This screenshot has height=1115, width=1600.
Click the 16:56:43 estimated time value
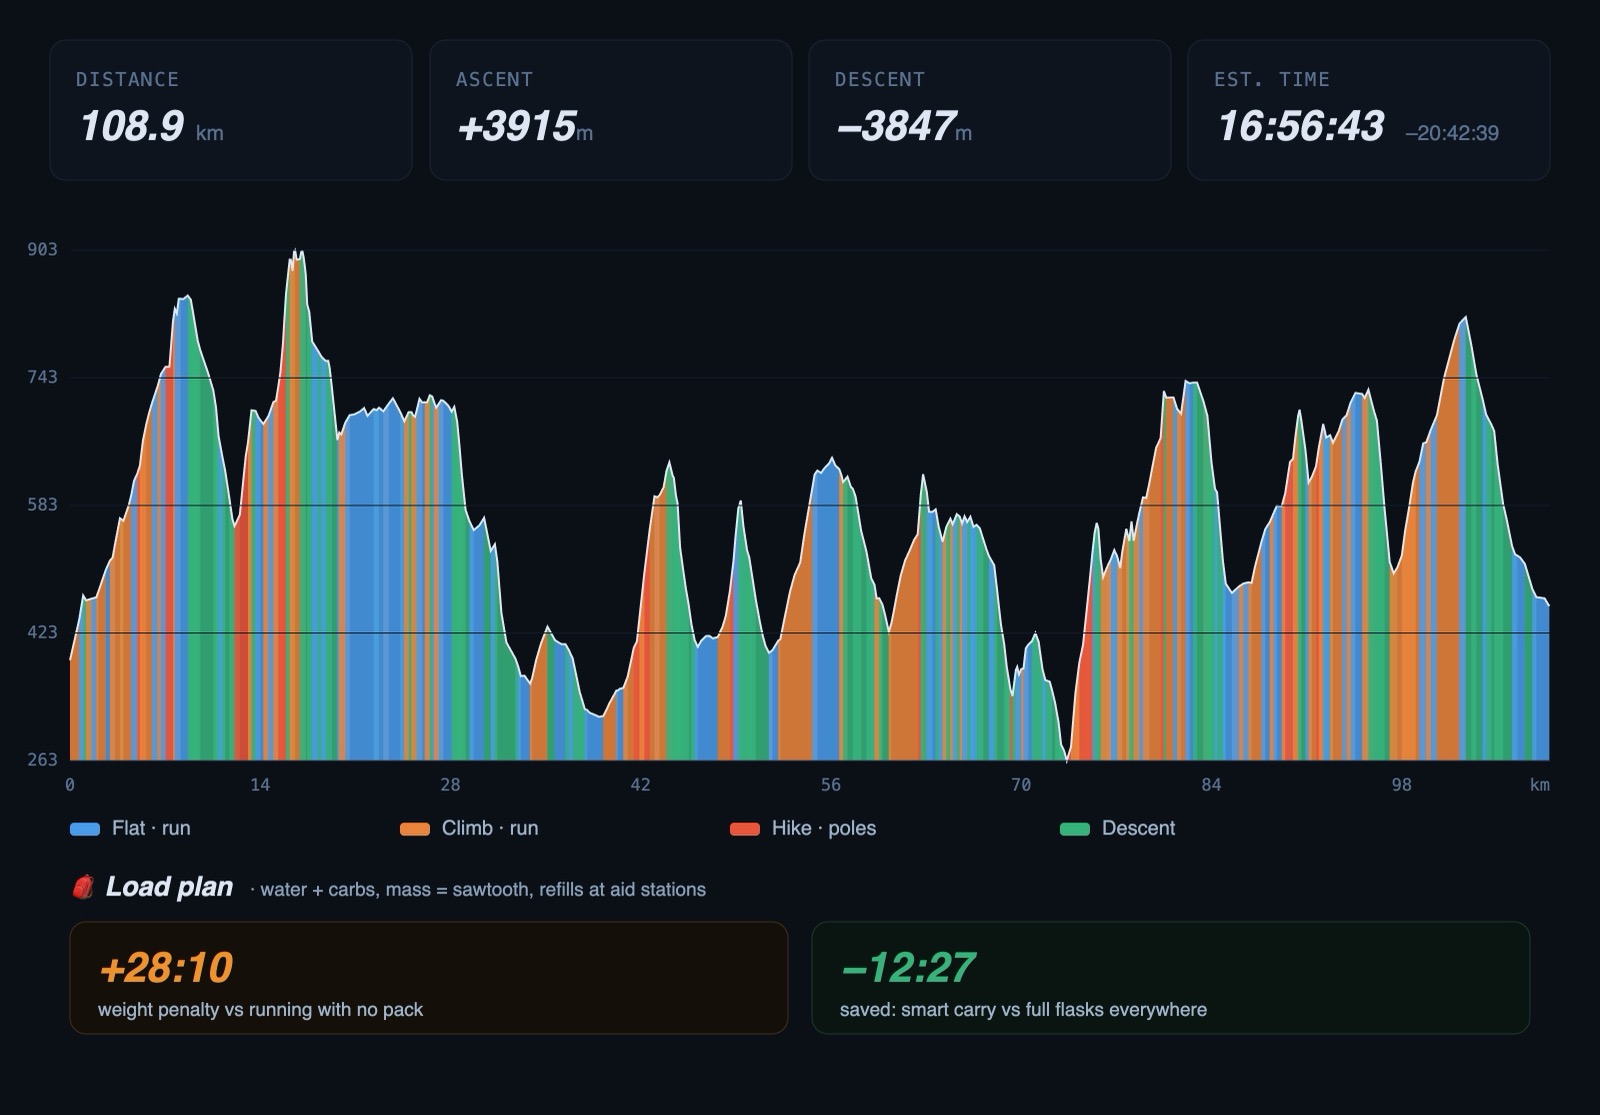(x=1300, y=127)
